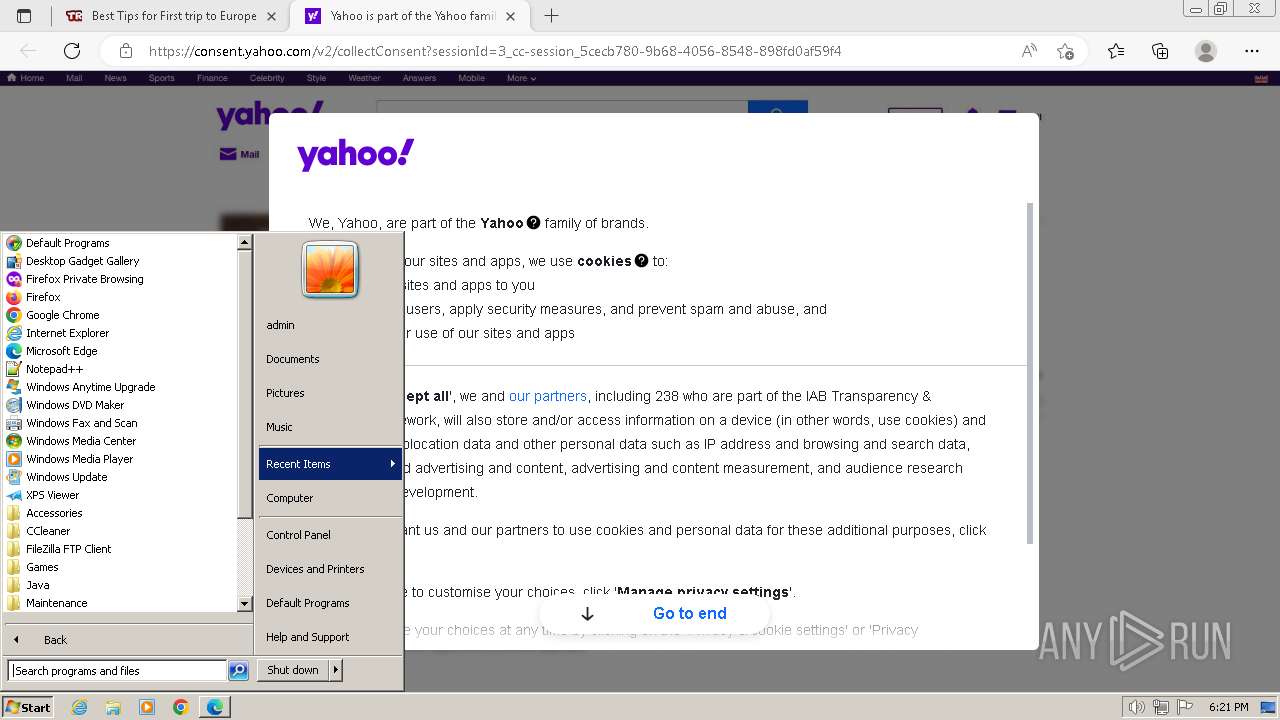1280x720 pixels.
Task: Open Control Panel
Action: tap(330, 535)
